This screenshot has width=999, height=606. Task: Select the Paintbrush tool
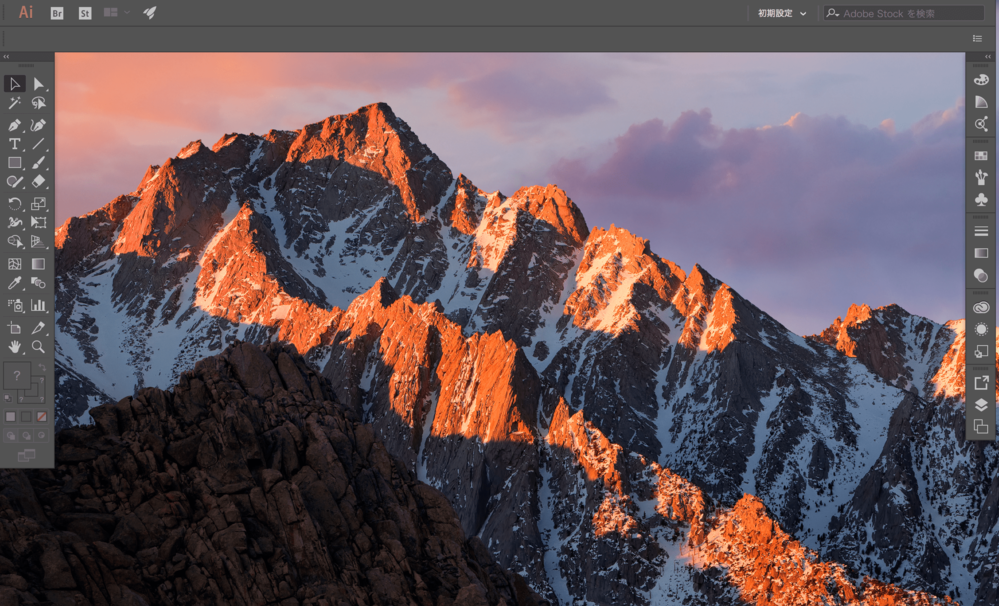pyautogui.click(x=38, y=163)
